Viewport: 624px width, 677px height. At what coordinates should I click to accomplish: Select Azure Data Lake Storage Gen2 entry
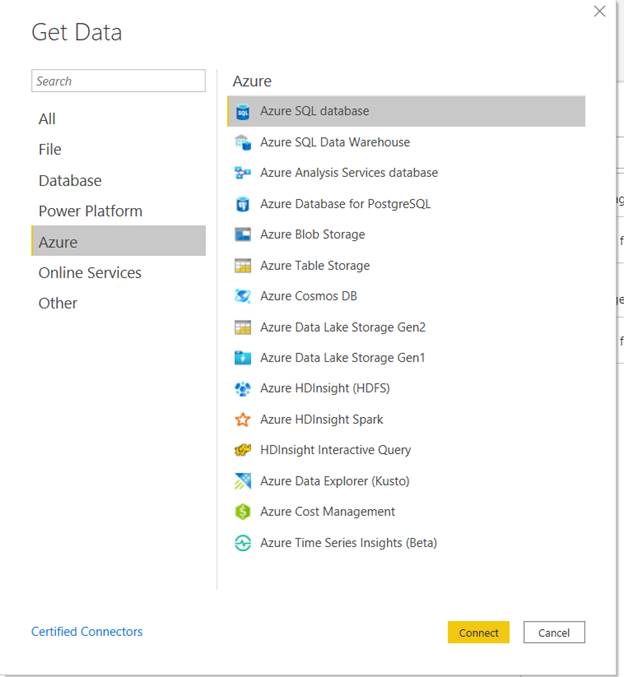(x=406, y=327)
